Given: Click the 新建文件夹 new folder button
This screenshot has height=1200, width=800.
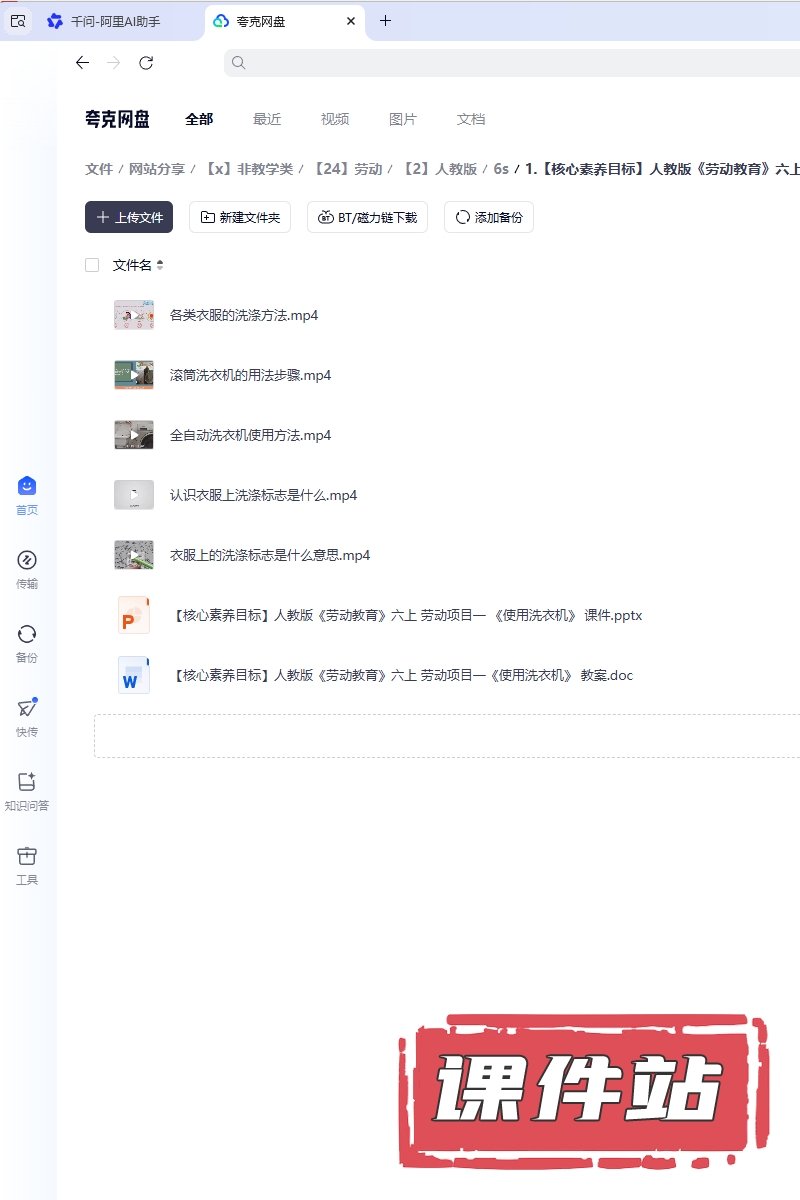Looking at the screenshot, I should [x=240, y=217].
